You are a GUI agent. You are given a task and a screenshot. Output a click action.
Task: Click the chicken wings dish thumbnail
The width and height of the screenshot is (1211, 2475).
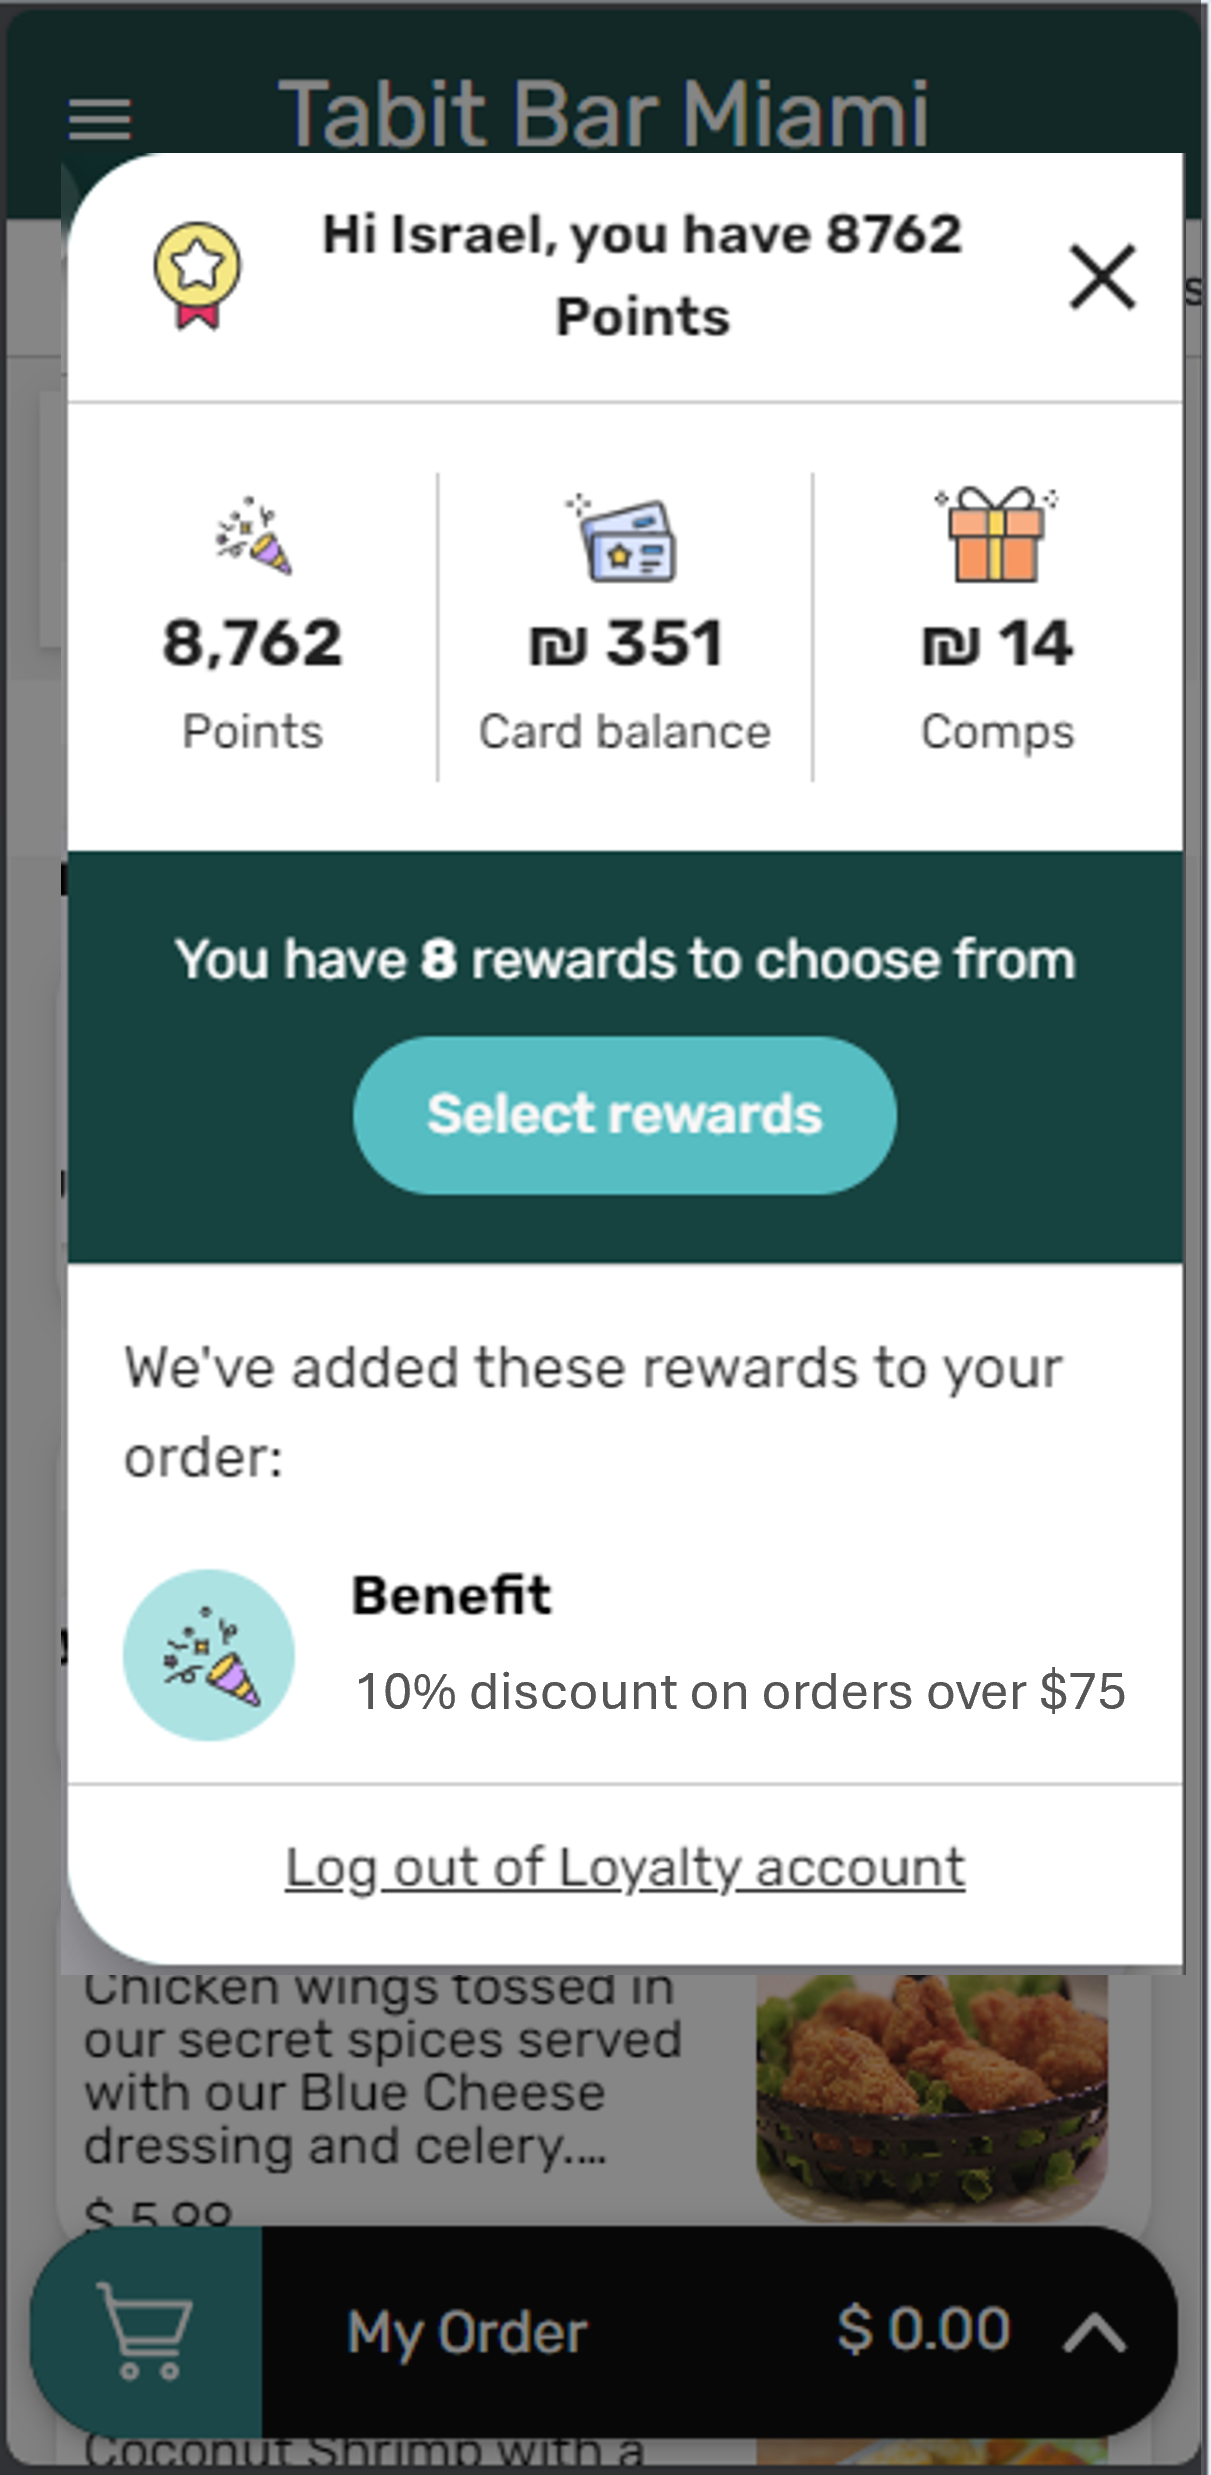point(931,2095)
